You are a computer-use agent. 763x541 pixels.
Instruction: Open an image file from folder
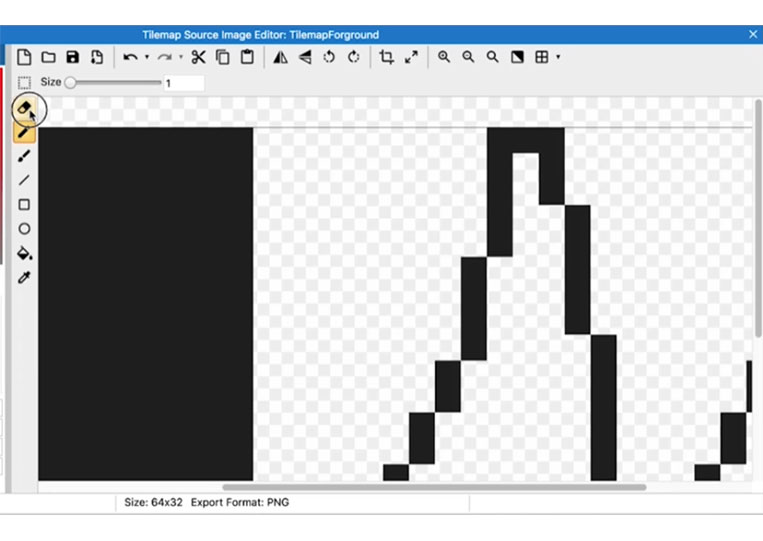(x=48, y=57)
